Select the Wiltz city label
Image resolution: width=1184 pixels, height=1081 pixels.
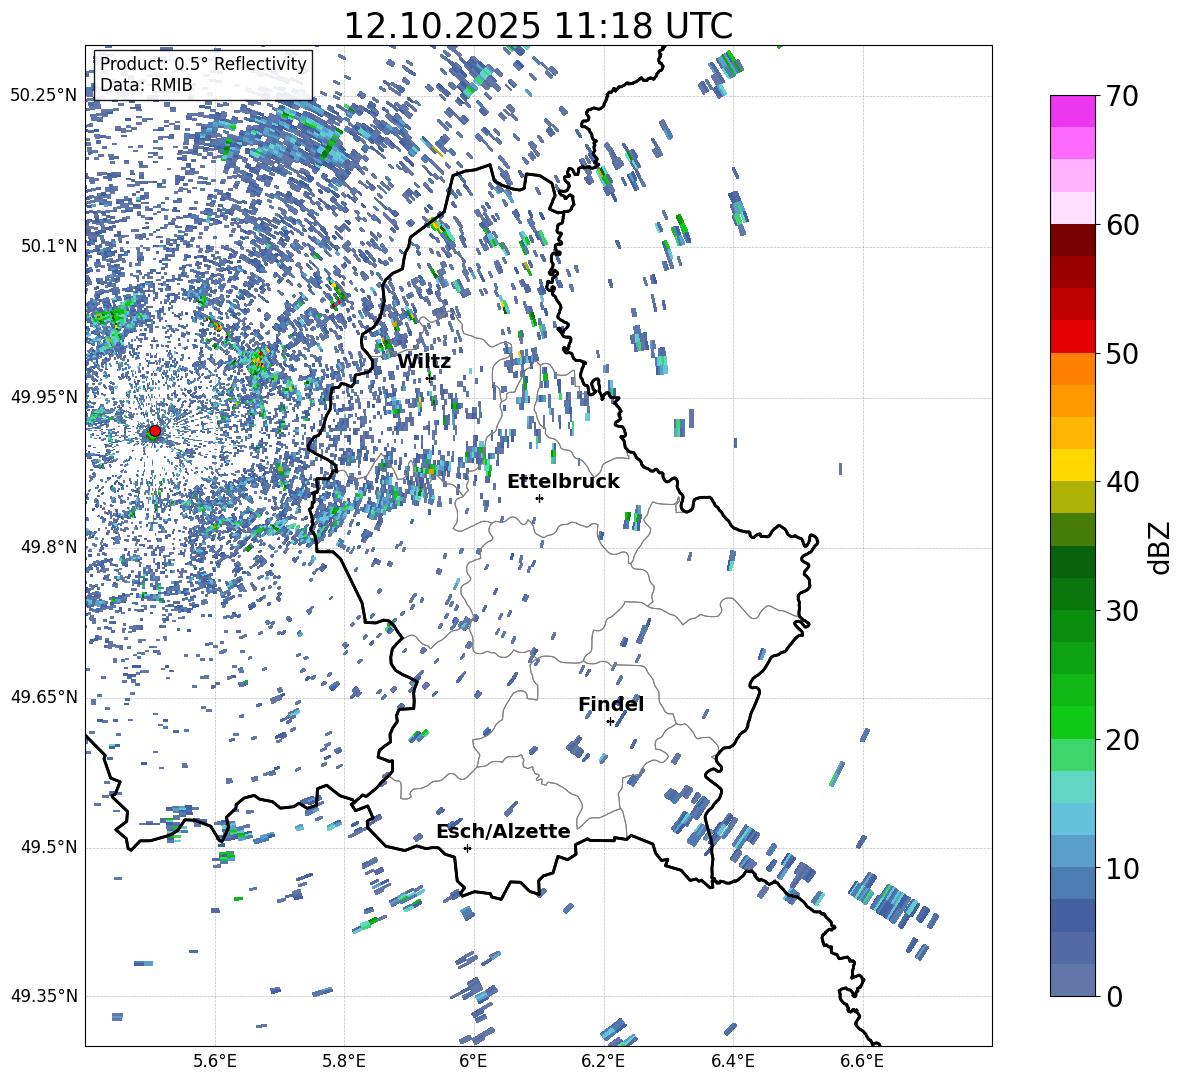point(424,362)
